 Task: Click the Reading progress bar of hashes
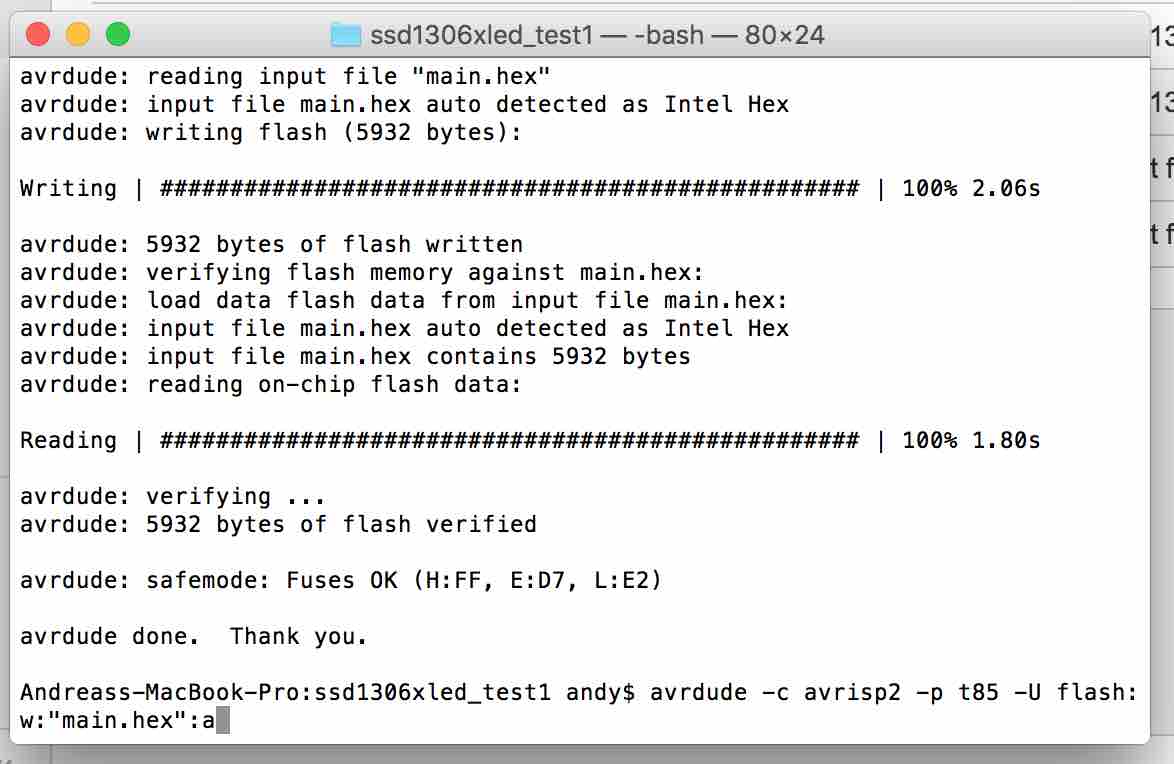pos(509,440)
